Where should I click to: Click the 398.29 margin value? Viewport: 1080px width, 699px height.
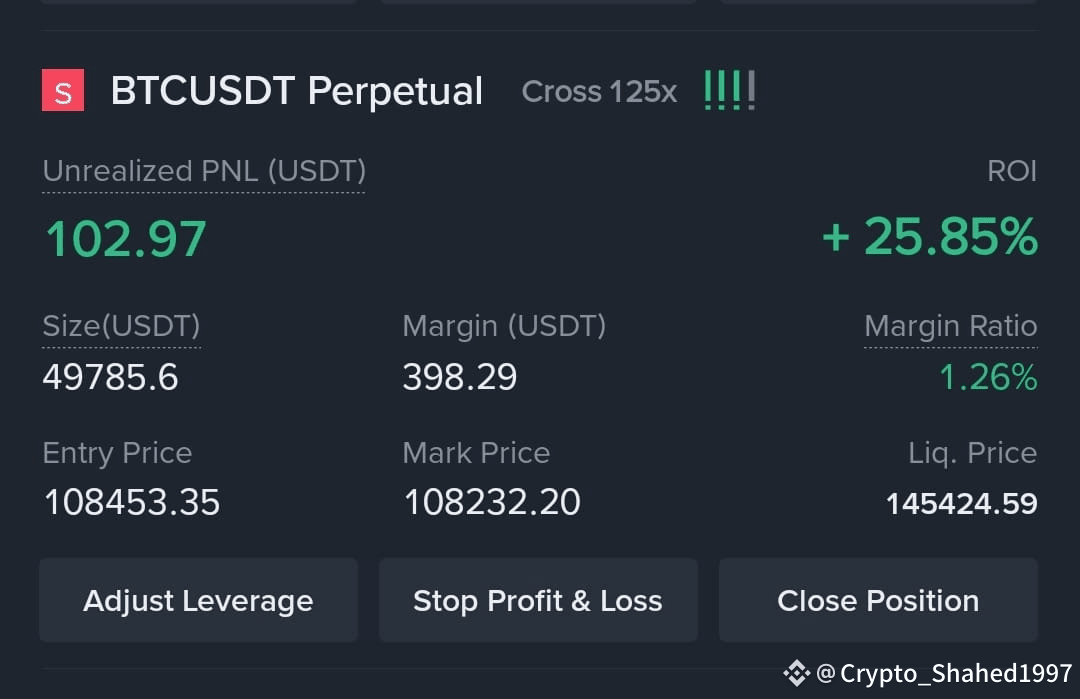[459, 377]
